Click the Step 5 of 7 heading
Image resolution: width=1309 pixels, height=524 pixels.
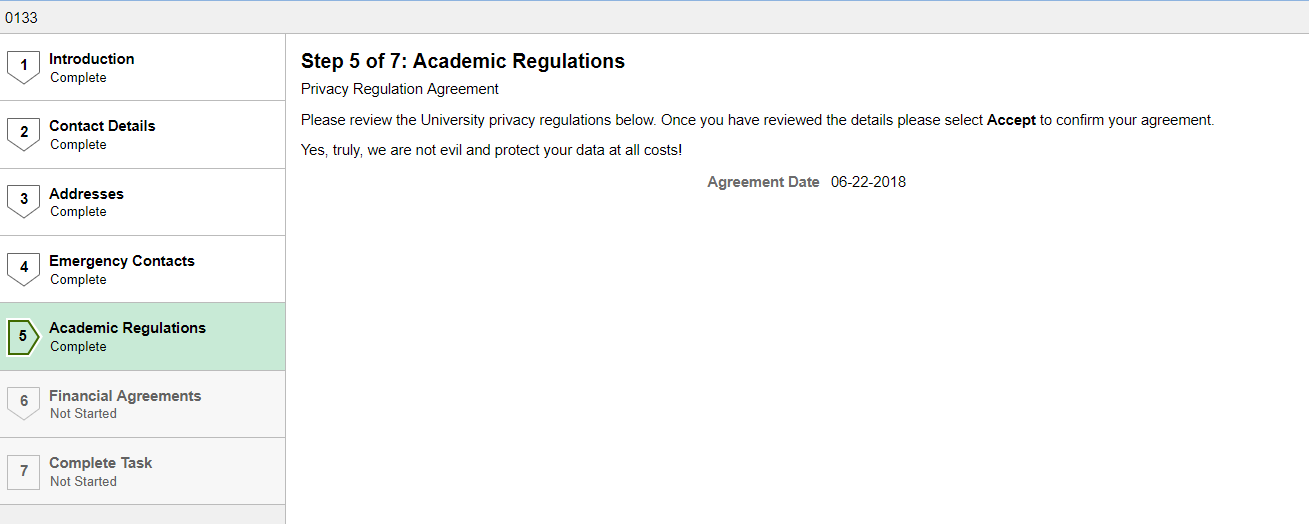point(463,61)
